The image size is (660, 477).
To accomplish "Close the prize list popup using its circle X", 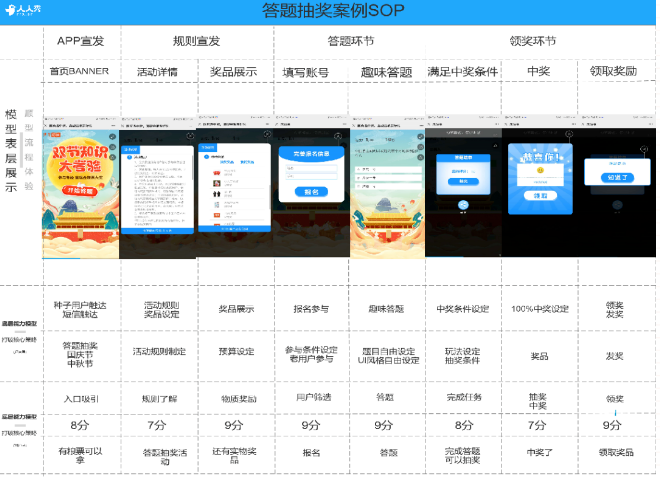I will coord(267,134).
